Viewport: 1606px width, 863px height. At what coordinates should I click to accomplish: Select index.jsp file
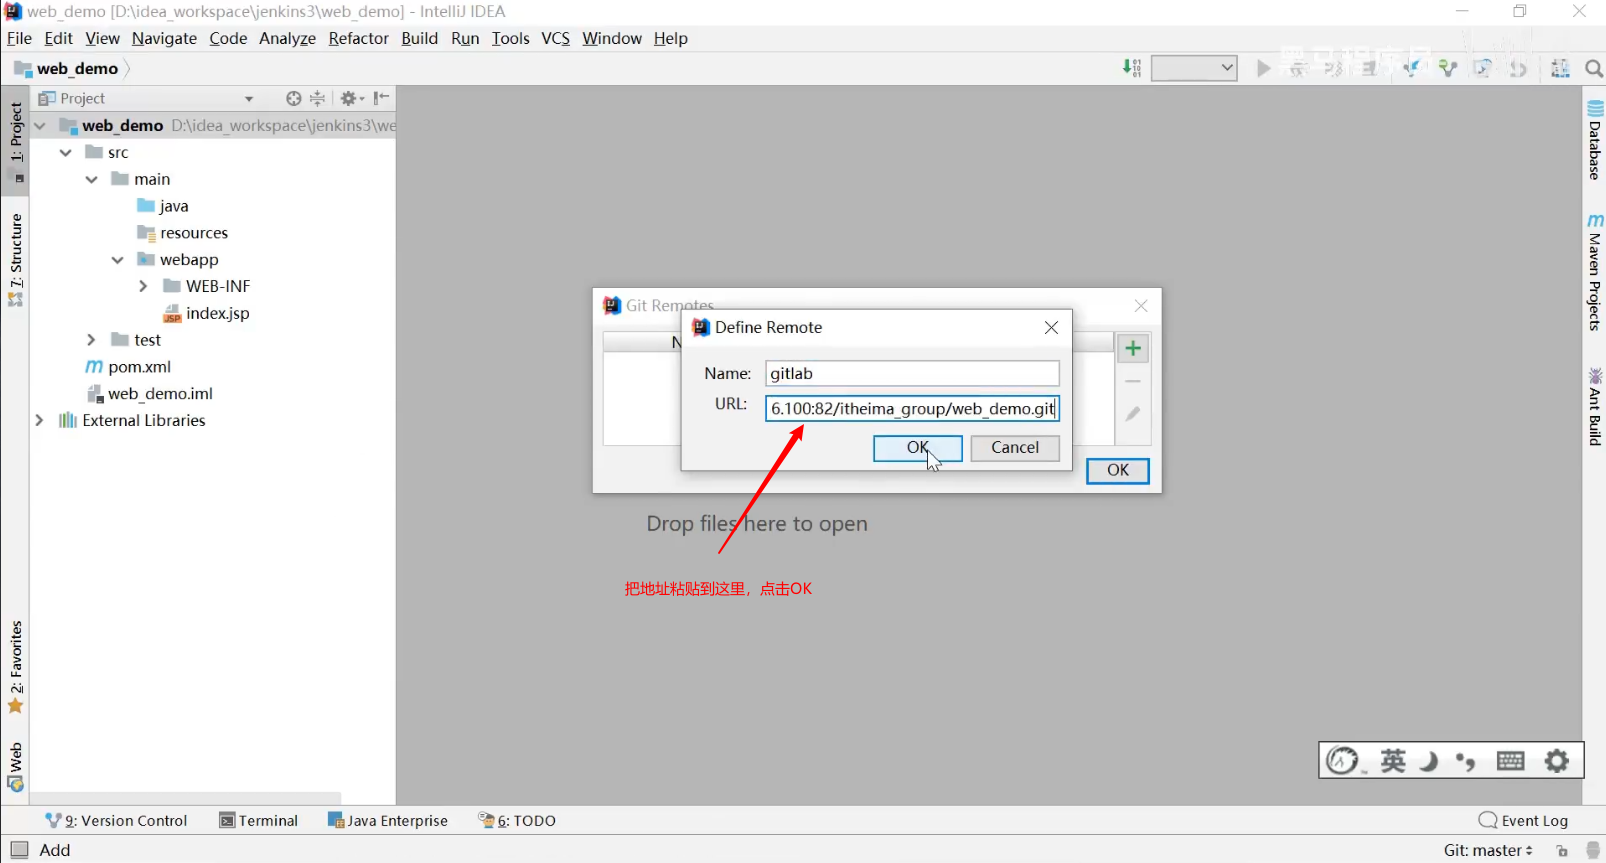click(x=206, y=313)
